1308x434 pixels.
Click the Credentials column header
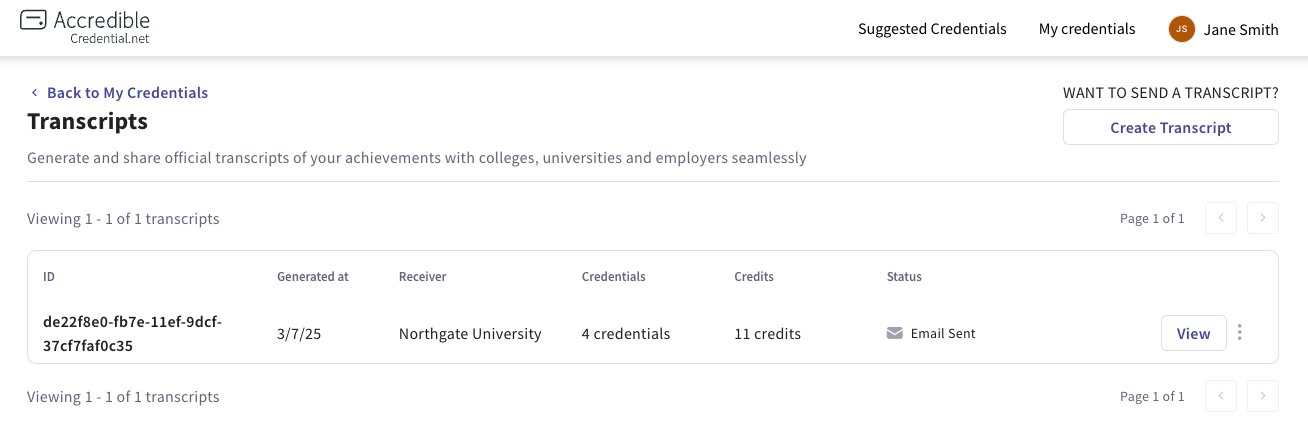coord(613,276)
